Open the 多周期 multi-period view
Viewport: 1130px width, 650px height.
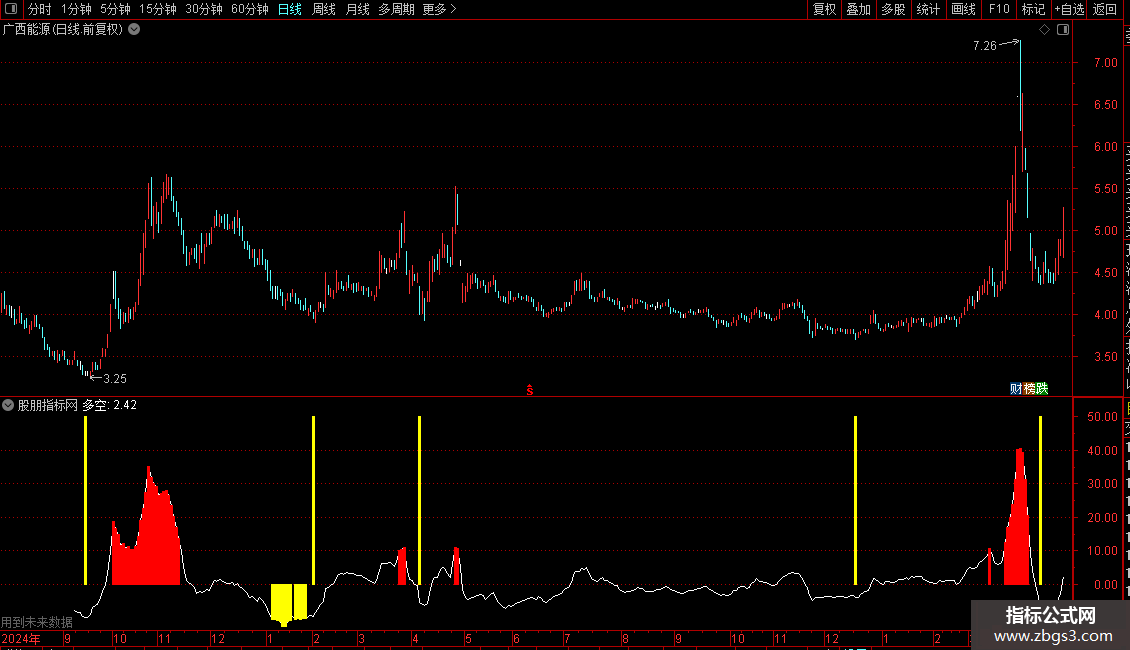(x=396, y=9)
